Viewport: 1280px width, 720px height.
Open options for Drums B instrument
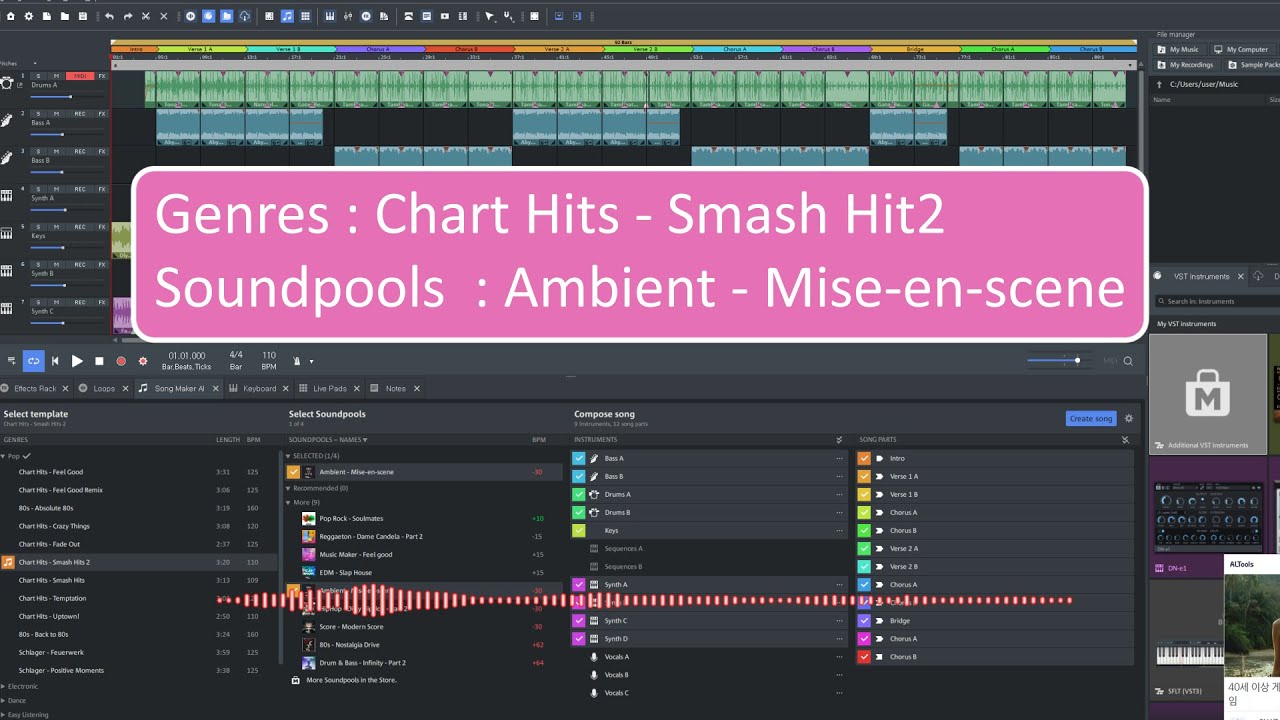(x=840, y=512)
